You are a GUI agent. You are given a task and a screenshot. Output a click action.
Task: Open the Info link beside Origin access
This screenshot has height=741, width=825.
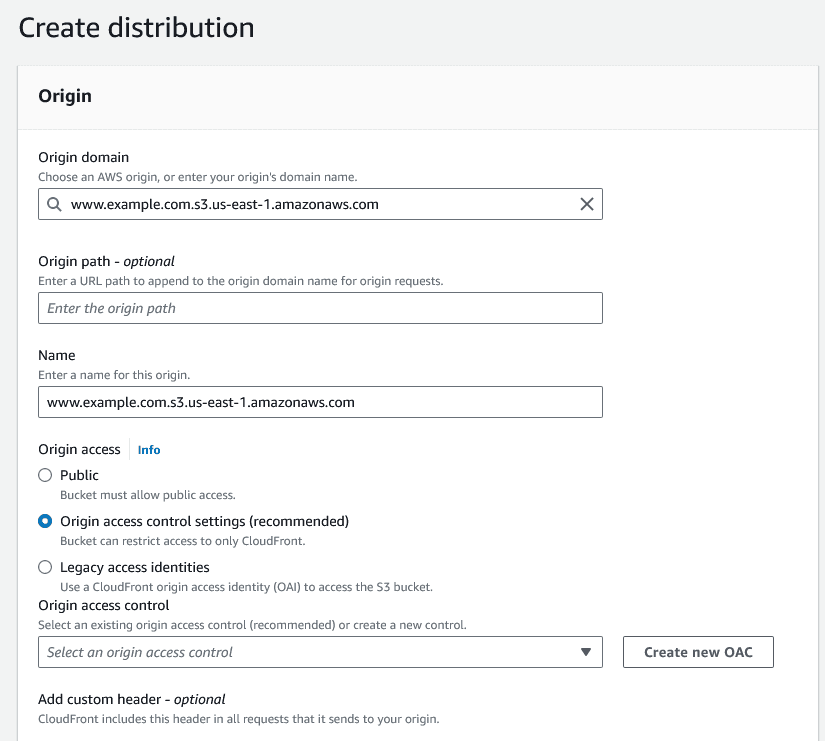click(x=148, y=450)
